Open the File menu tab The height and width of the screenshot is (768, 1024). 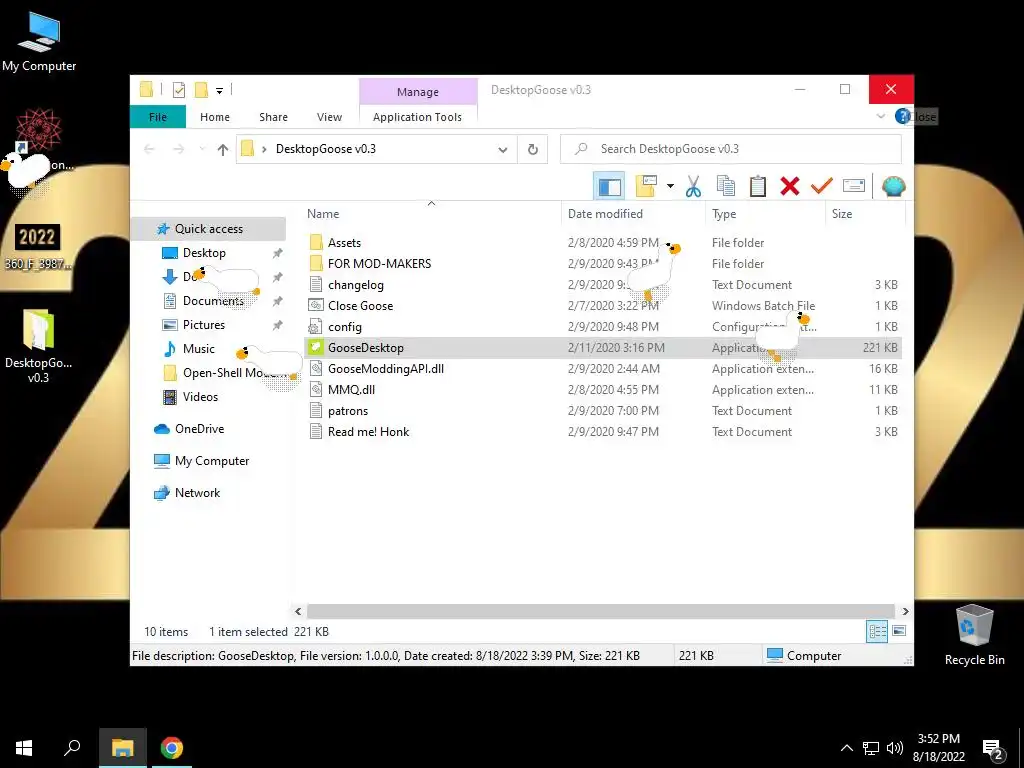click(x=158, y=117)
